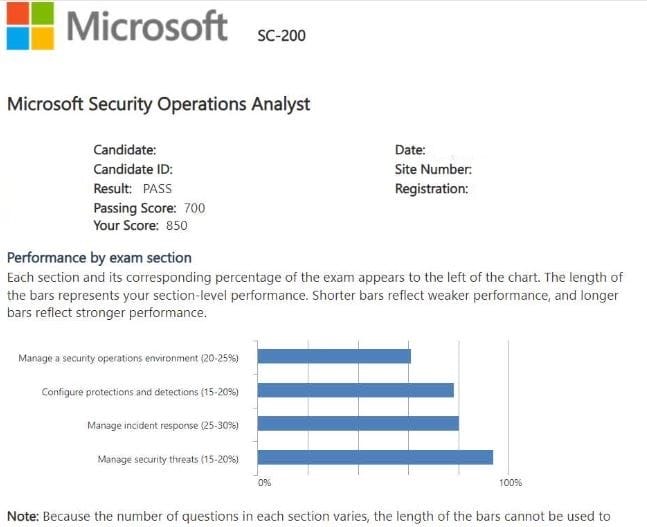The image size is (647, 527).
Task: Click the Date field label
Action: click(x=410, y=150)
